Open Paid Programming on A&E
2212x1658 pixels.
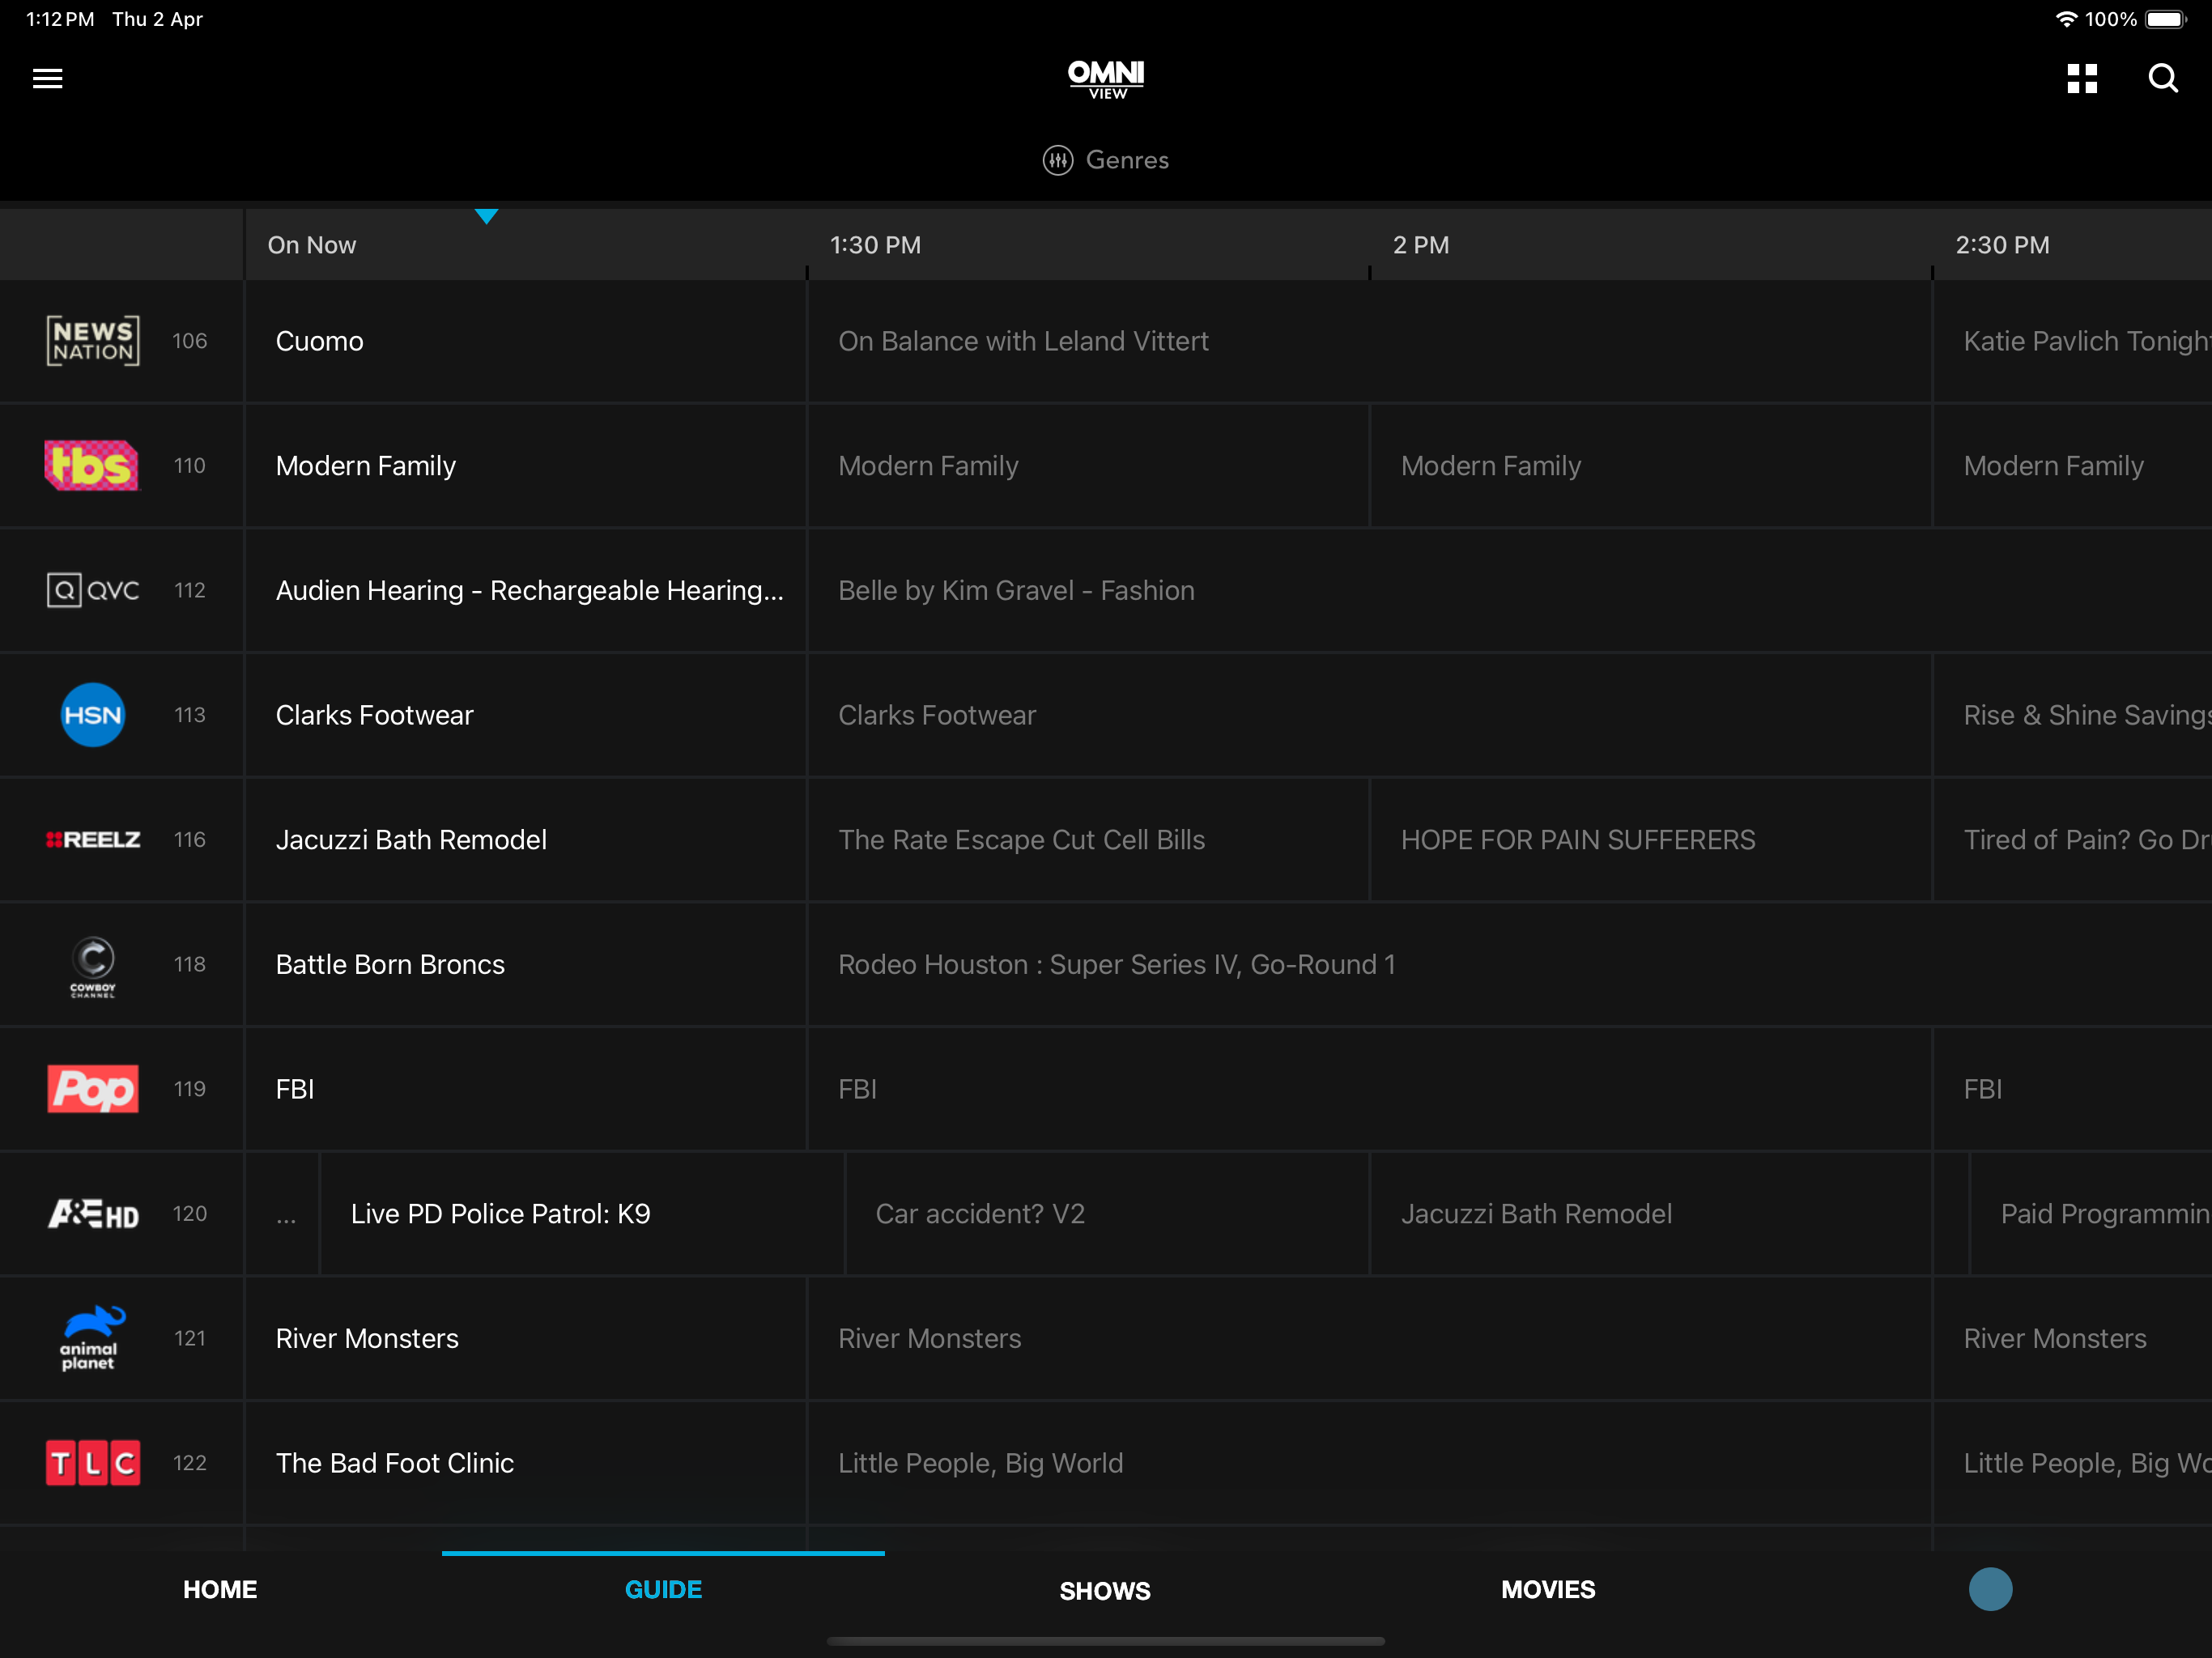(x=2092, y=1214)
